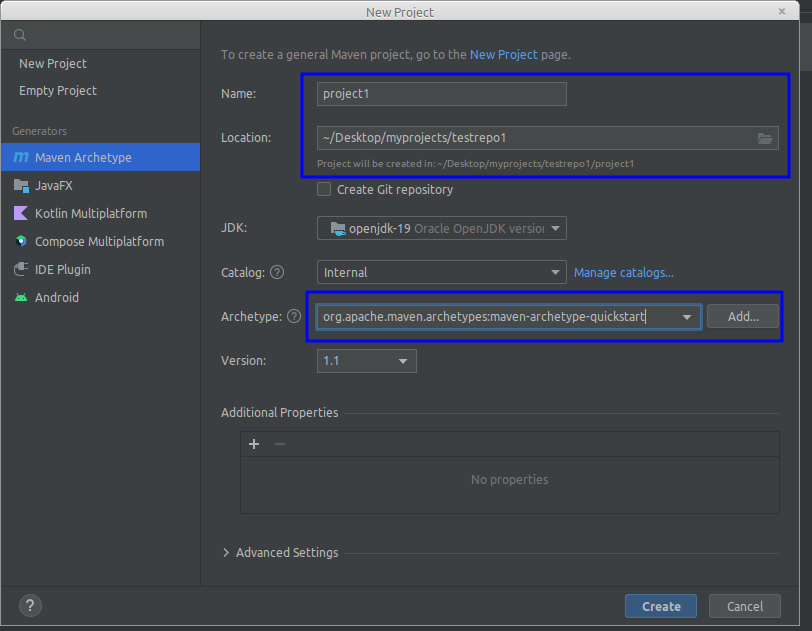This screenshot has height=631, width=812.
Task: Add a new additional property with plus
Action: (x=254, y=444)
